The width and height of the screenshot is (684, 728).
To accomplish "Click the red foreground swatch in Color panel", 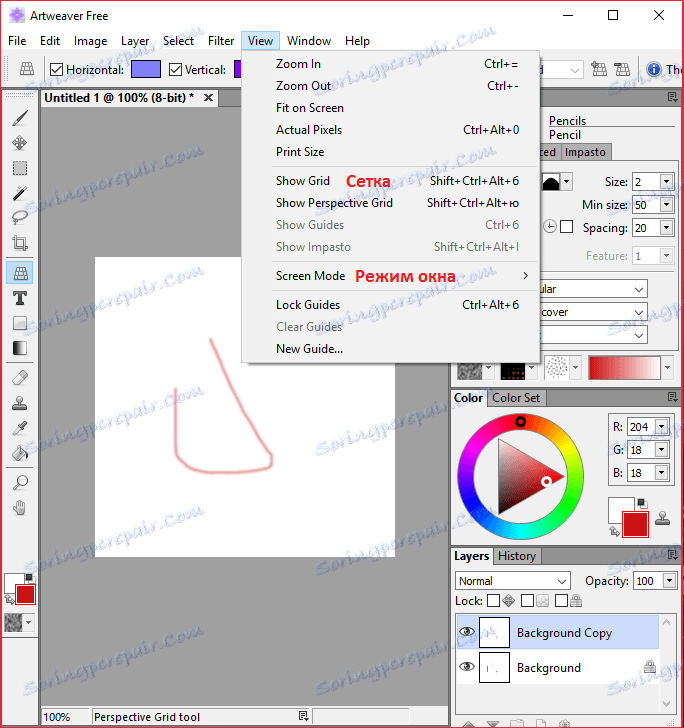I will coord(635,525).
